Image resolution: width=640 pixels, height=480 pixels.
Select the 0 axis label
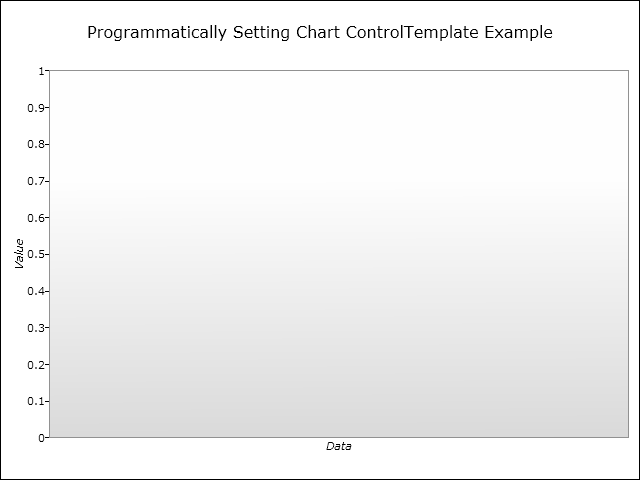tap(41, 438)
